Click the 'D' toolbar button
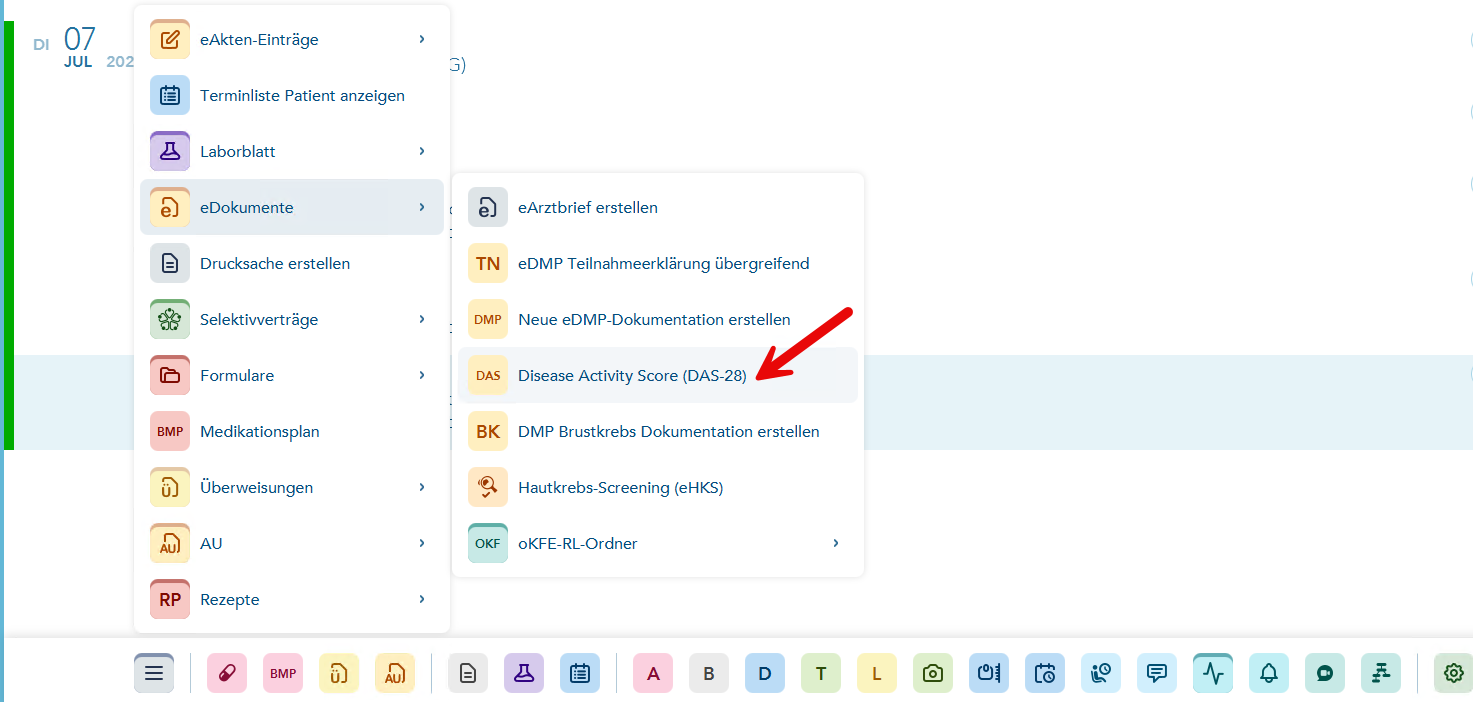1473x702 pixels. point(765,673)
